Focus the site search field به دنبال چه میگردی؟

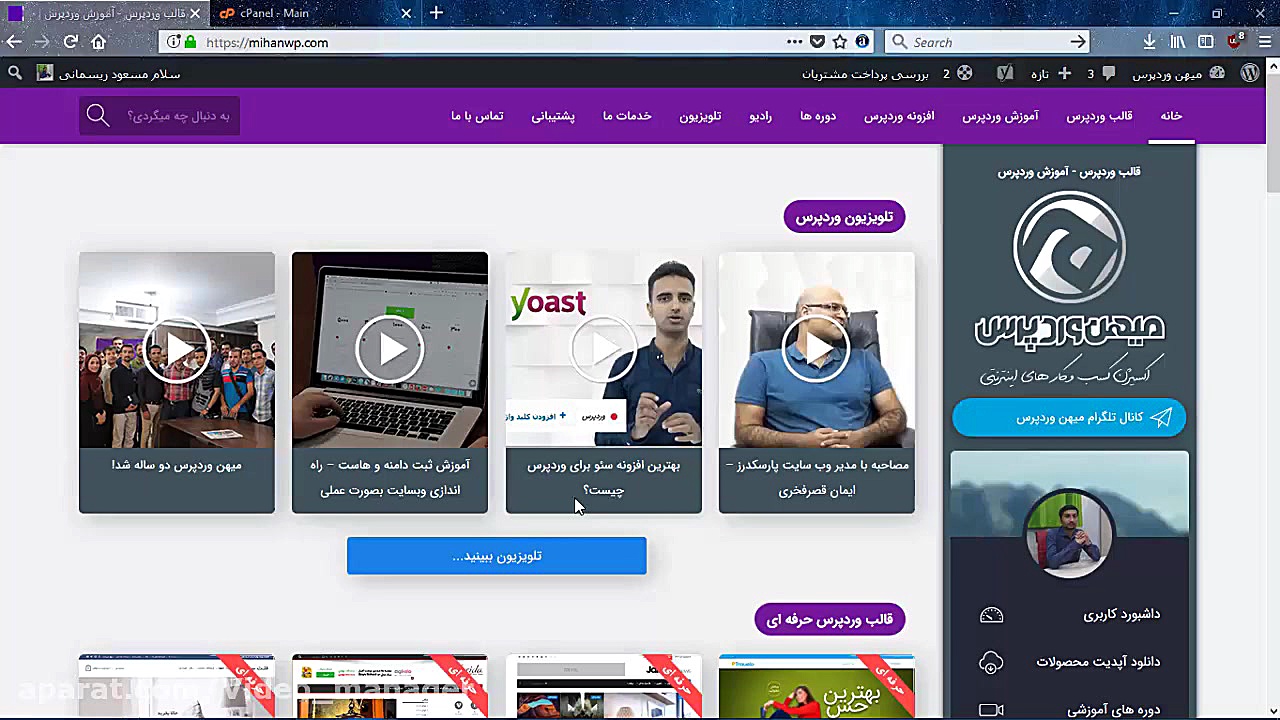(x=160, y=116)
